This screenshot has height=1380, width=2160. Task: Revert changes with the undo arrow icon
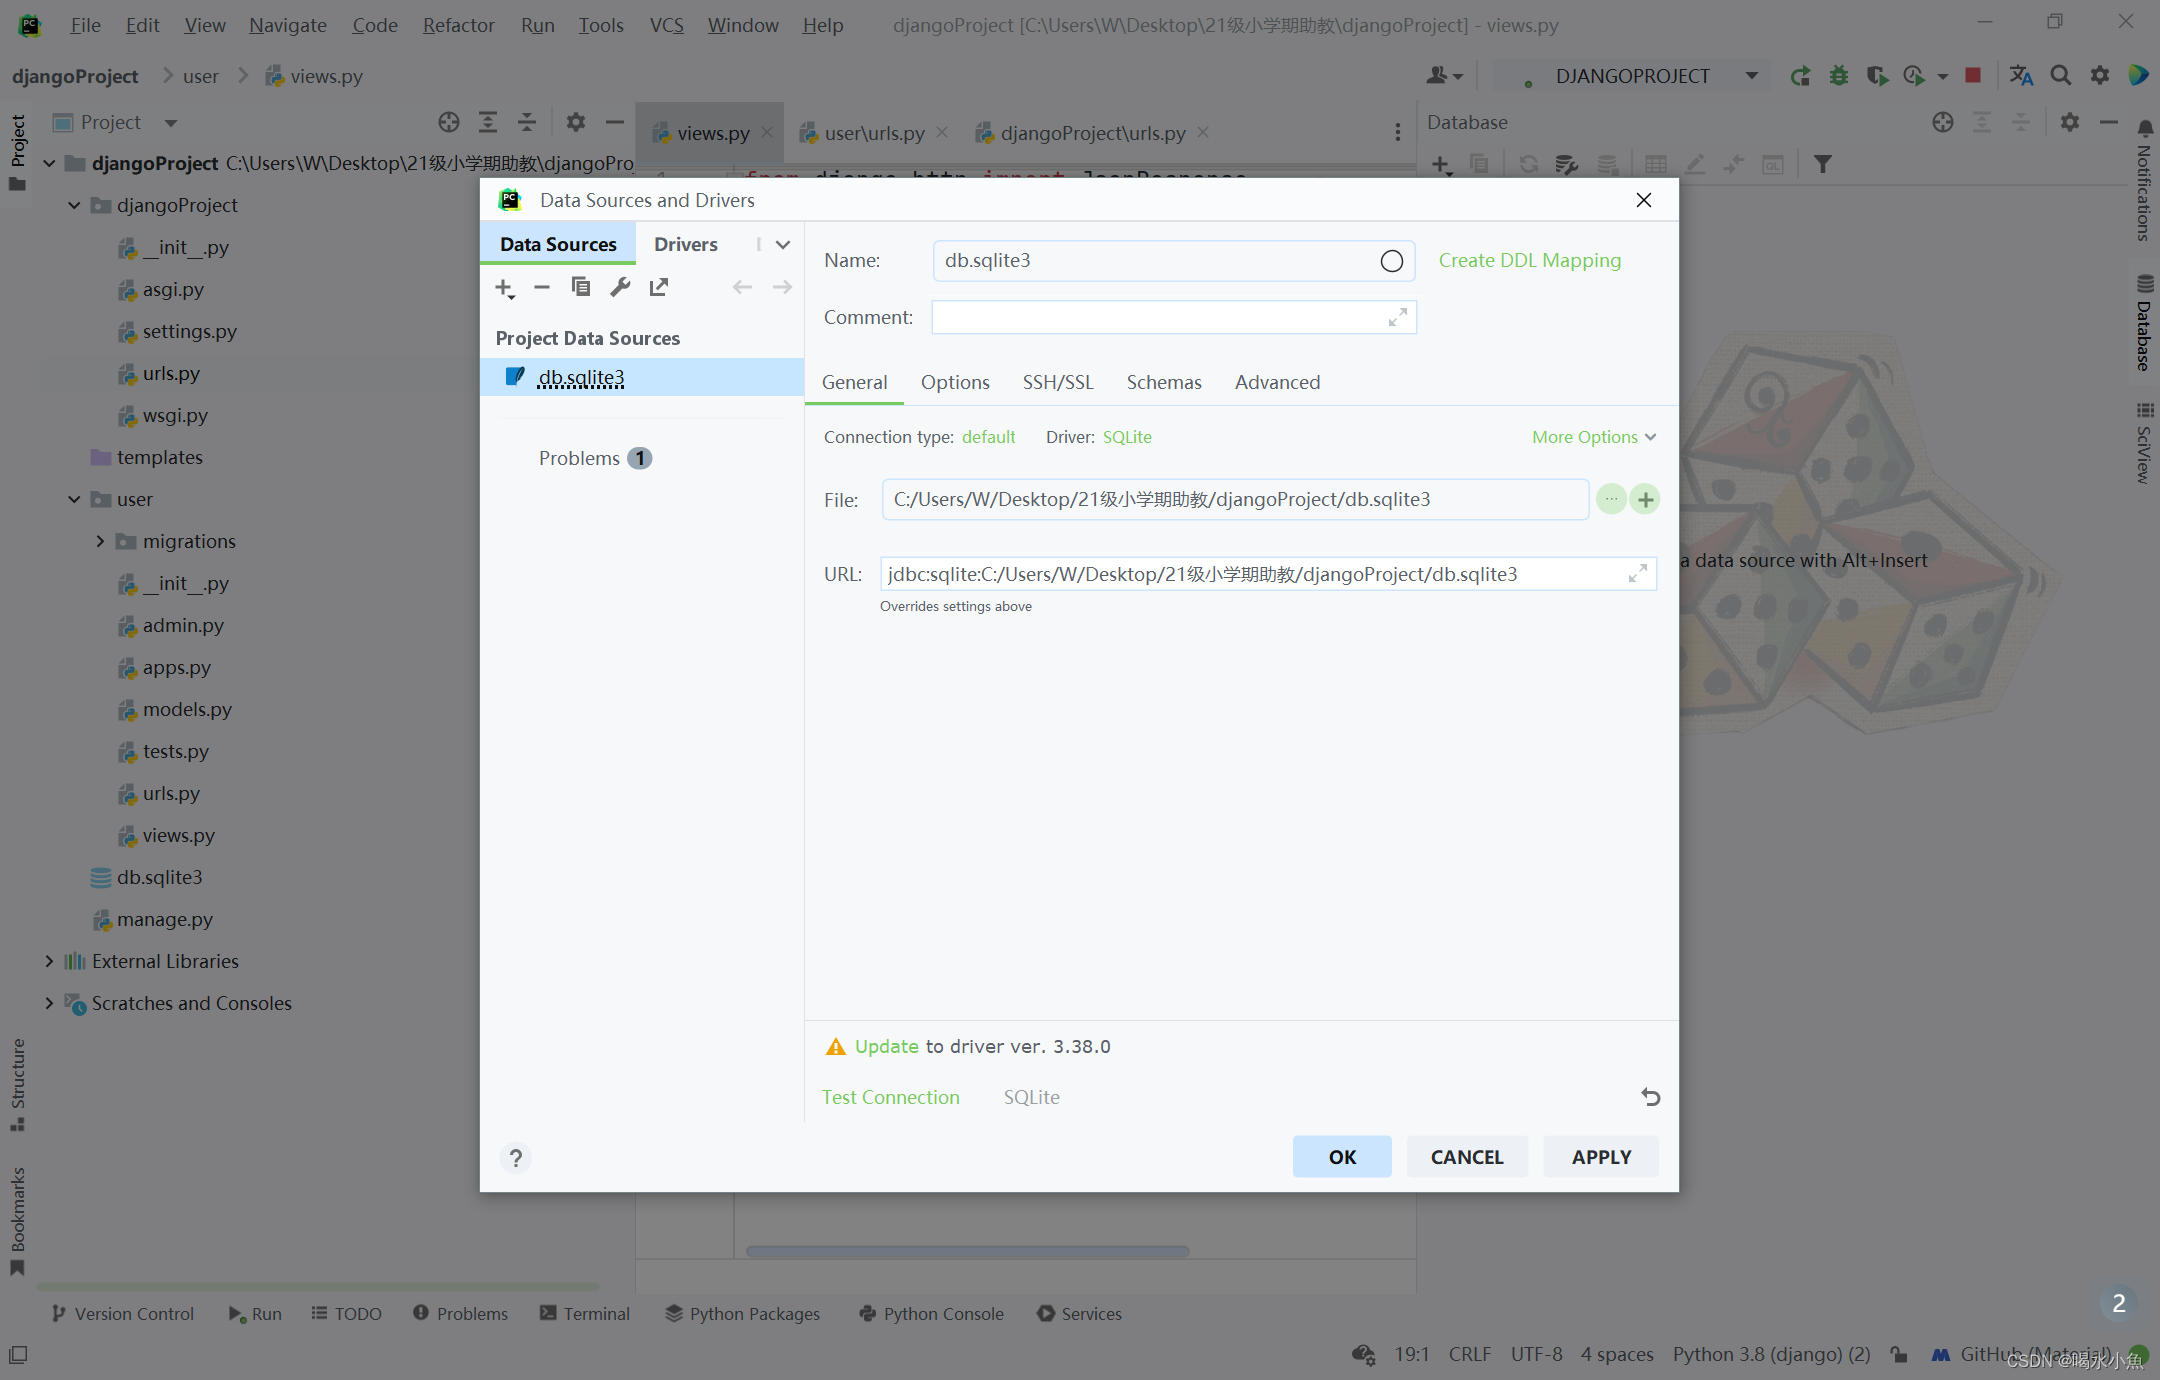coord(1650,1097)
